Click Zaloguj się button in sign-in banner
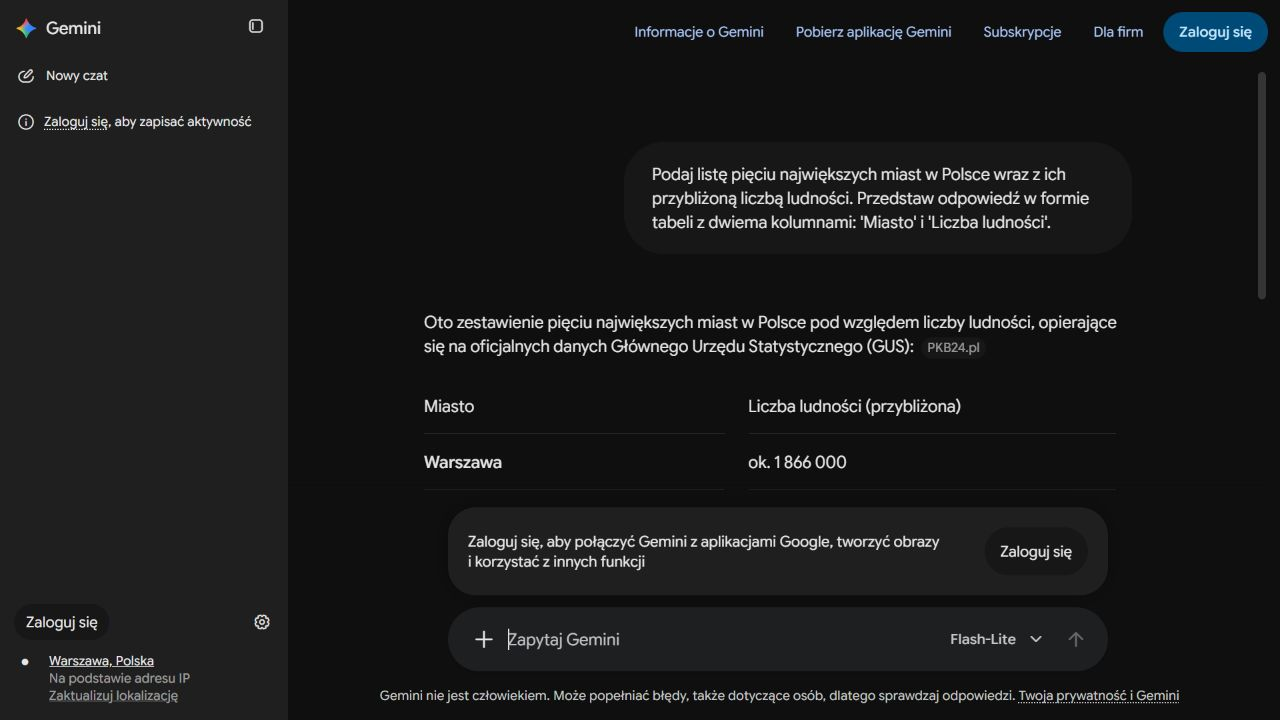Screen dimensions: 1280x720 click(x=1036, y=551)
